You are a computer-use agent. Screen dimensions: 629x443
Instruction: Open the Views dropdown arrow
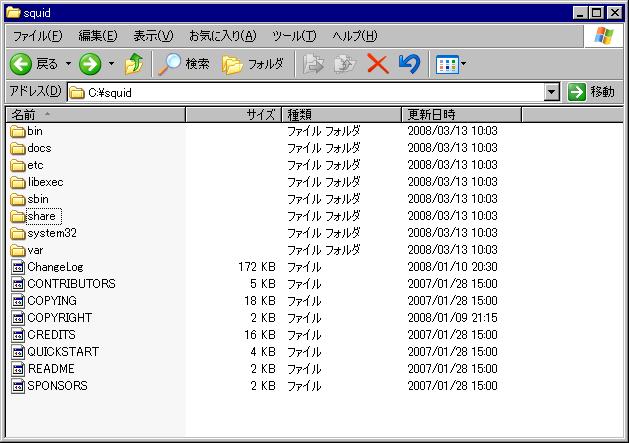[x=463, y=63]
